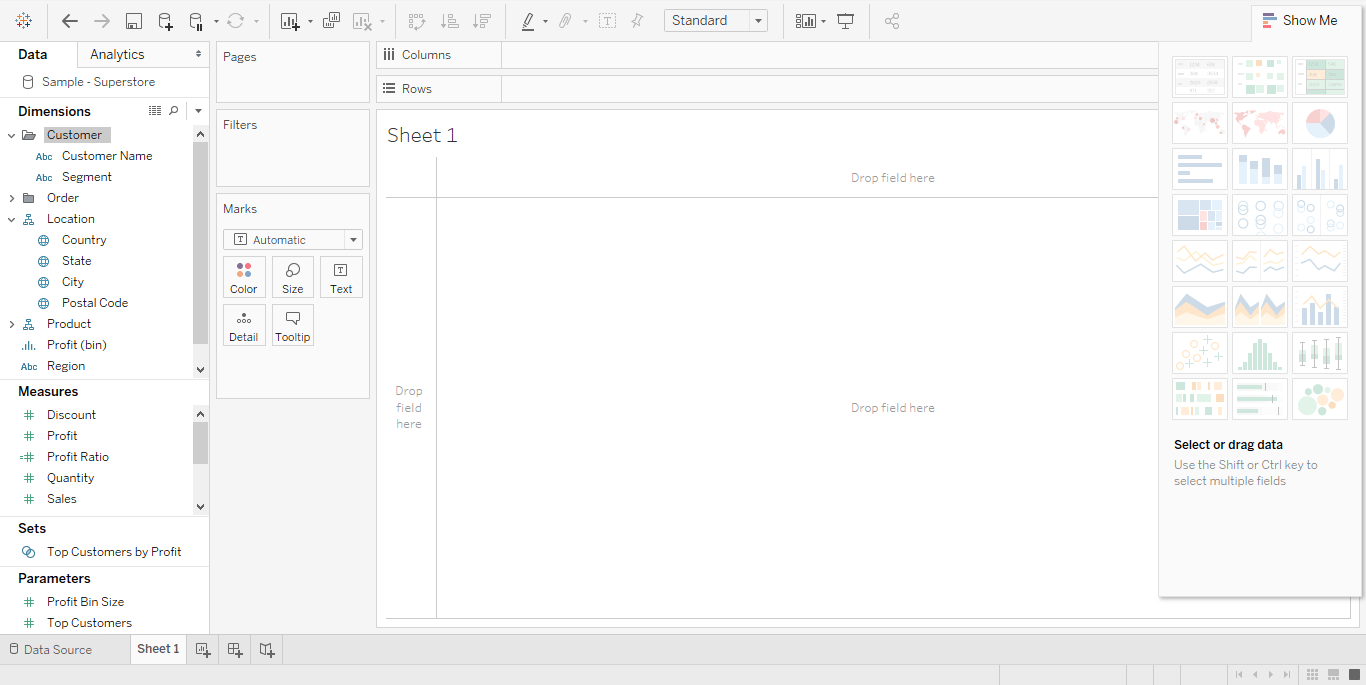The width and height of the screenshot is (1366, 685).
Task: Open Presentation Mode from the toolbar
Action: pyautogui.click(x=845, y=21)
